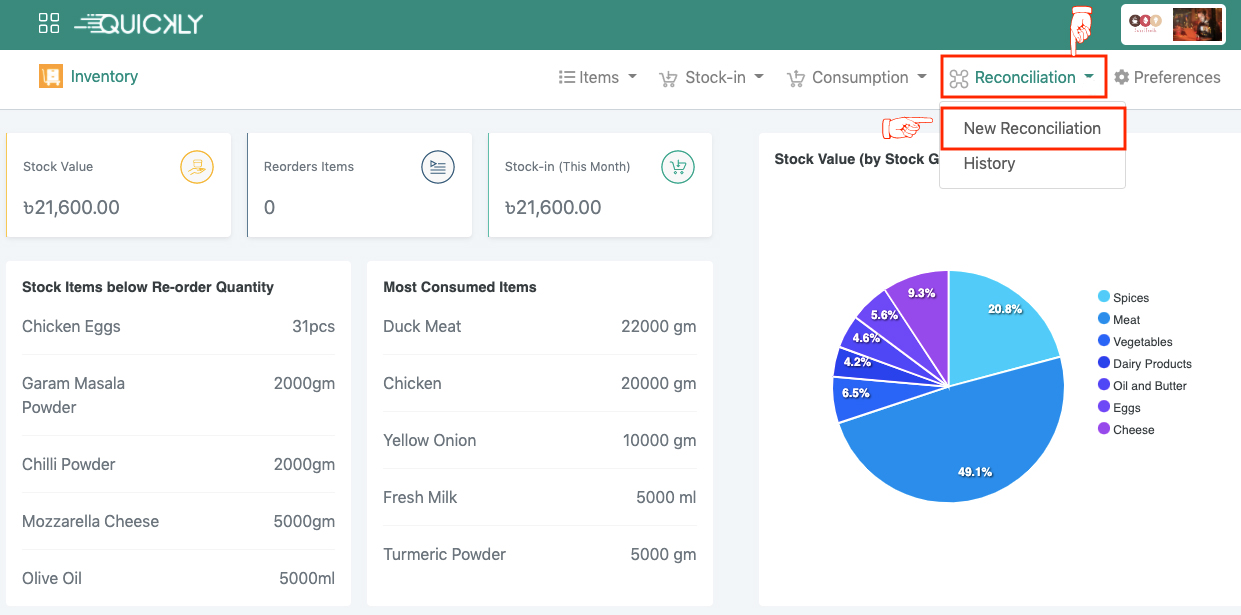
Task: Collapse the Reconciliation dropdown
Action: (x=1024, y=78)
